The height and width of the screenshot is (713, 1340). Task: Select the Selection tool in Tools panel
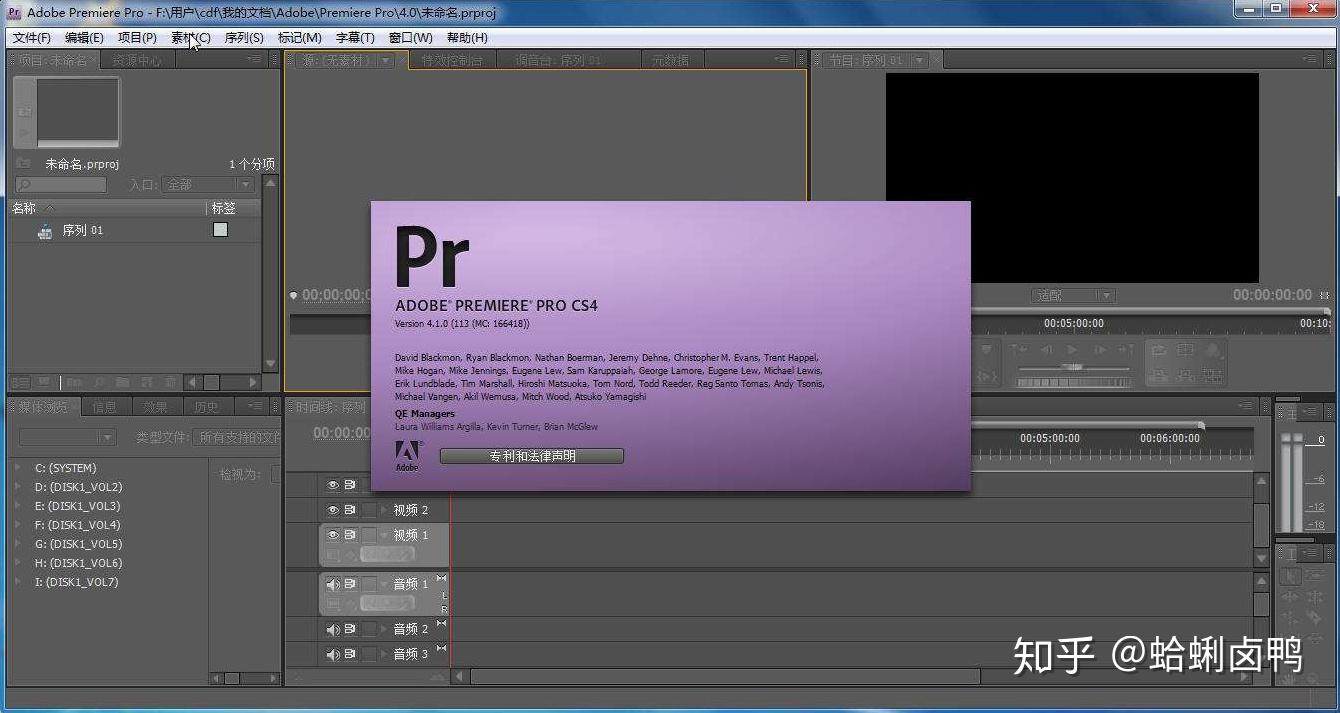tap(1291, 576)
